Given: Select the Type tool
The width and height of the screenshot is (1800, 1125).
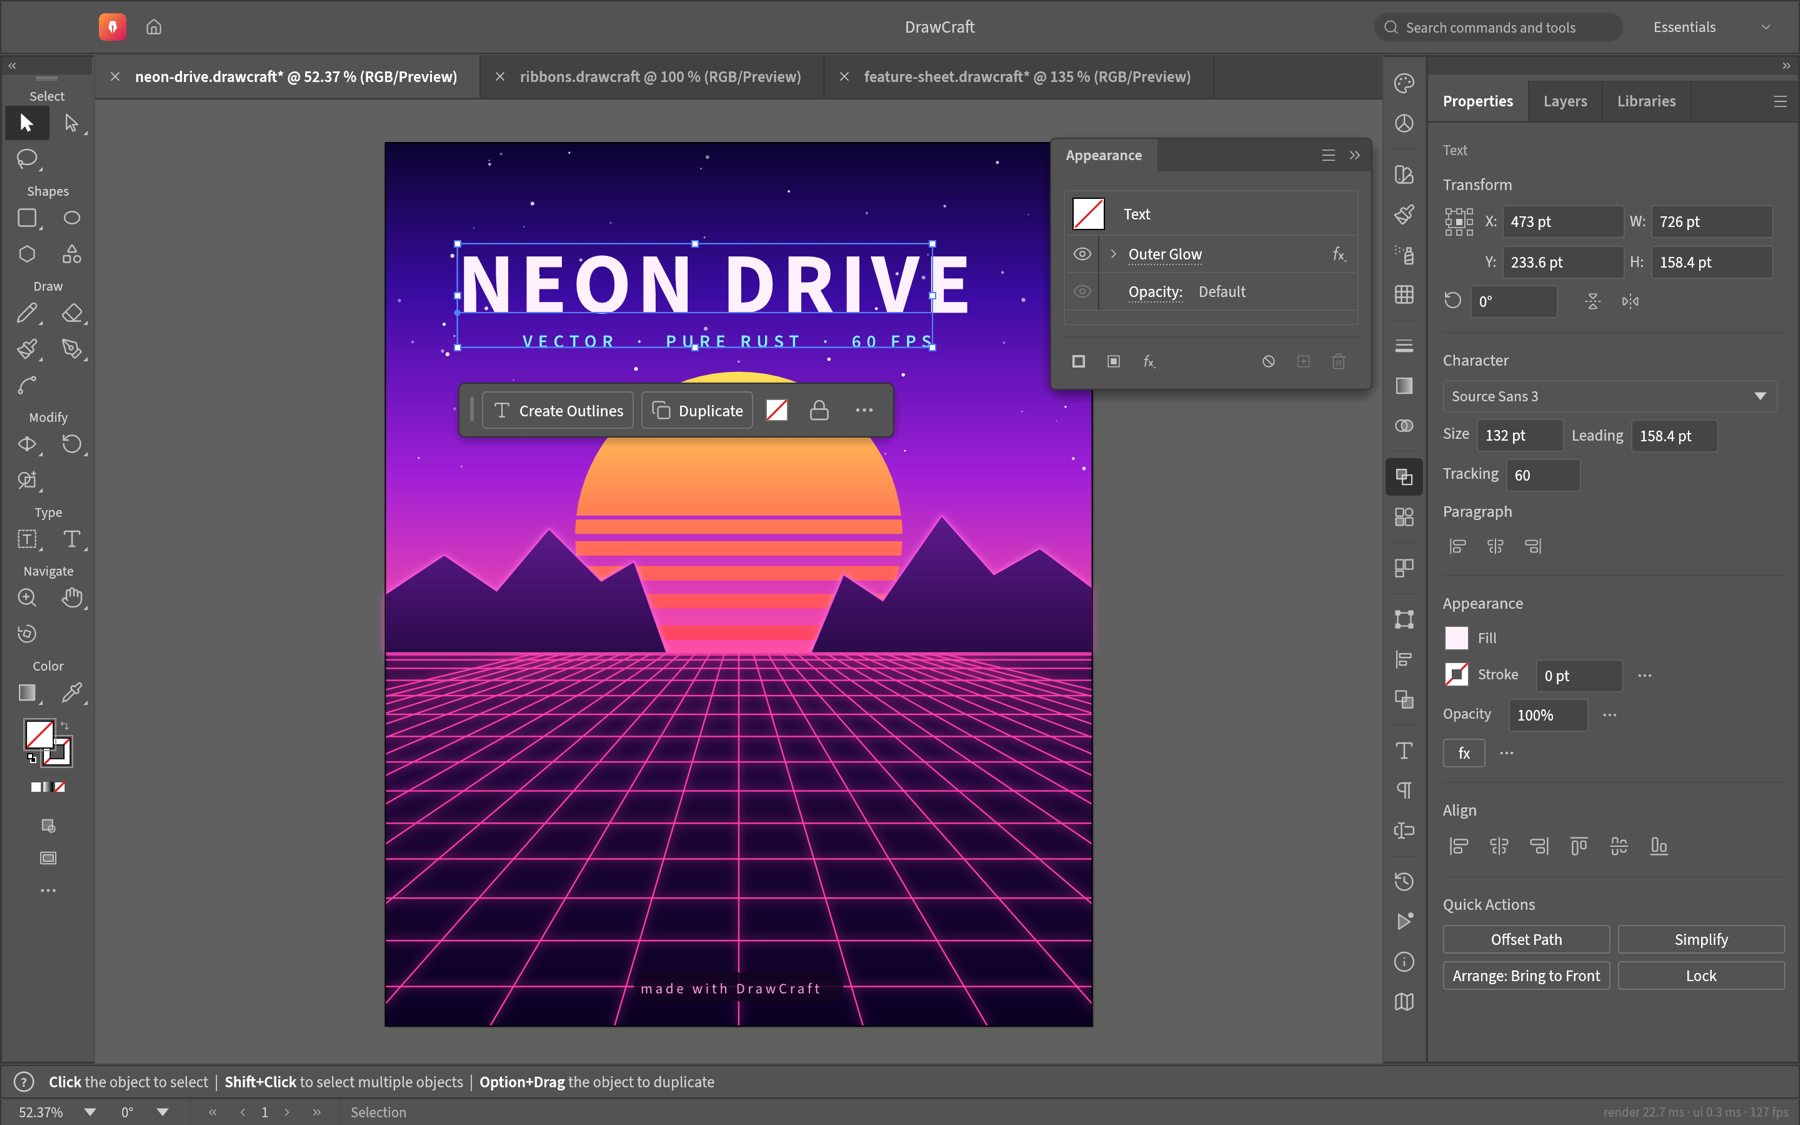Looking at the screenshot, I should click(x=71, y=539).
